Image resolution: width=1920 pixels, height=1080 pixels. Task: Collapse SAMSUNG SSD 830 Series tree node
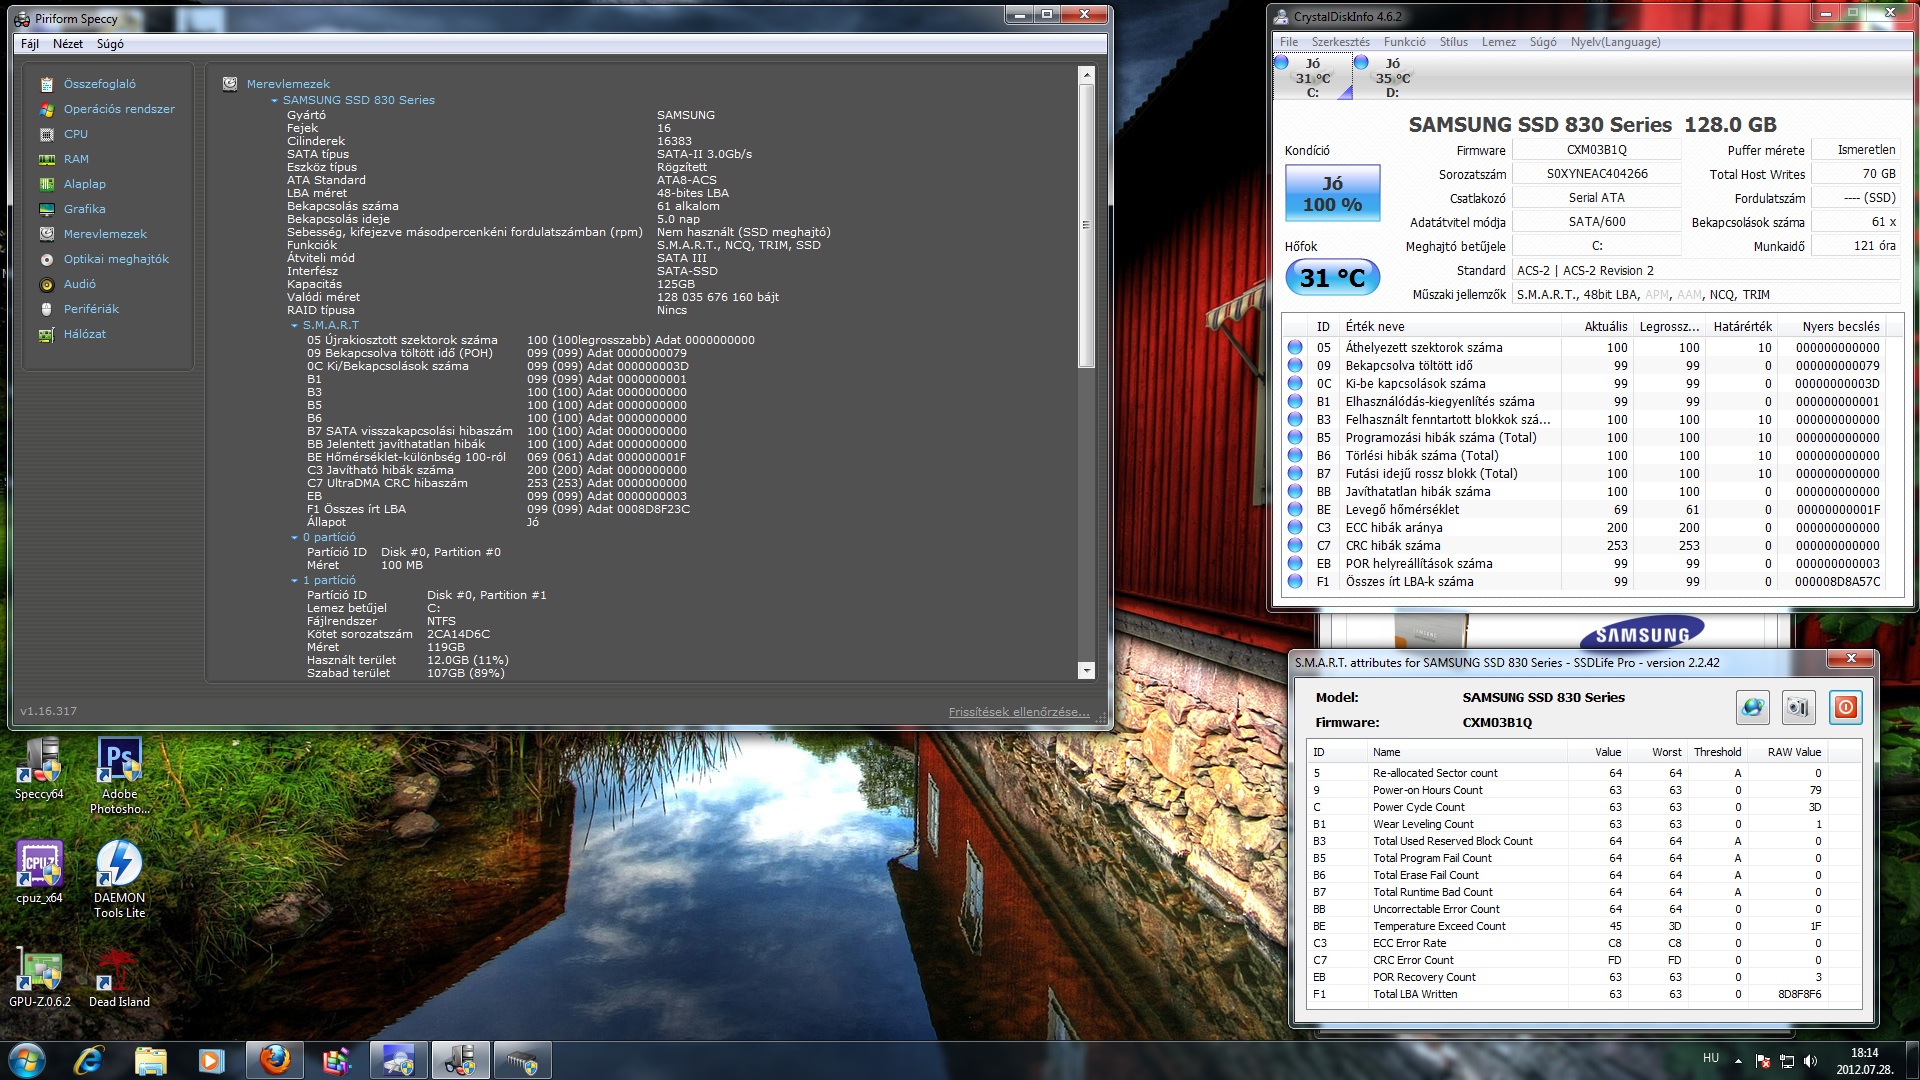(274, 101)
